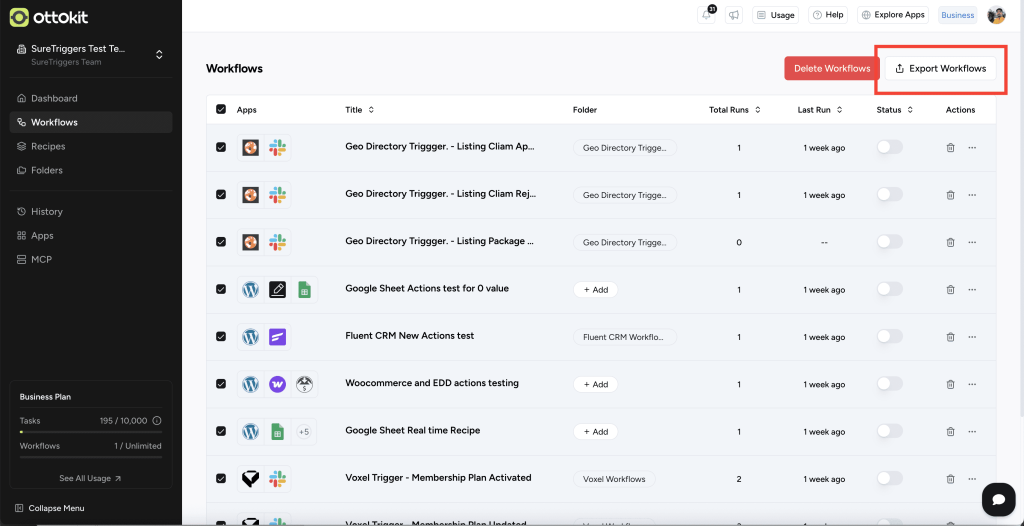Open Recipes in the sidebar
This screenshot has width=1024, height=526.
click(47, 146)
